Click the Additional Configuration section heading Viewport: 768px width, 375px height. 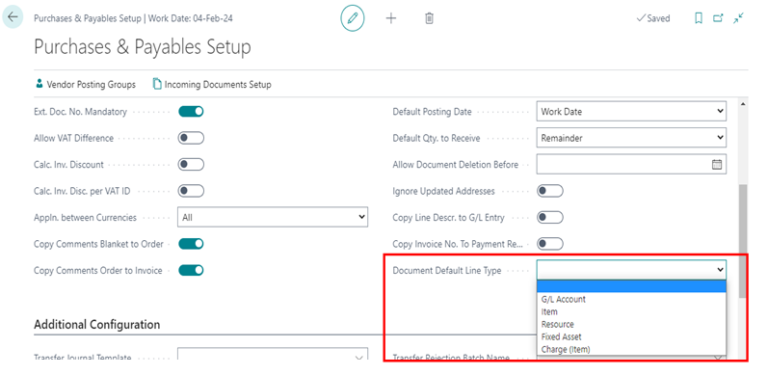click(x=97, y=325)
